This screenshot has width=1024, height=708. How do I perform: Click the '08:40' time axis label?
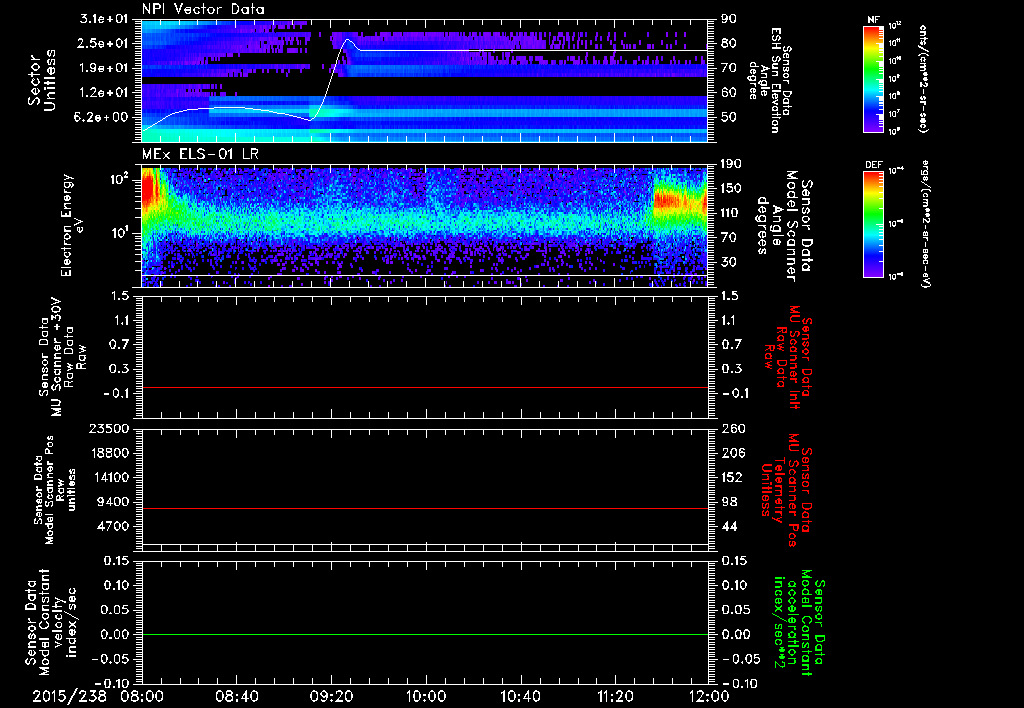236,696
